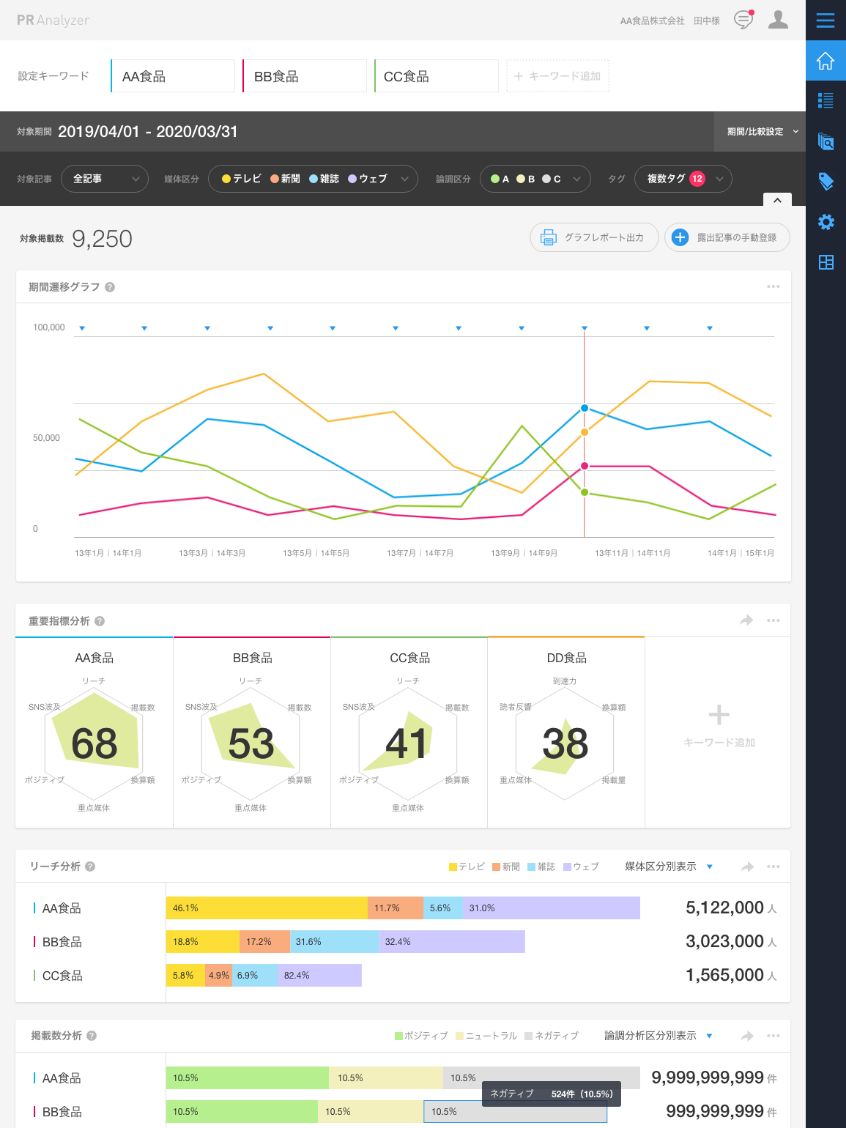Open the notification chat bubble icon
The height and width of the screenshot is (1128, 846).
tap(743, 20)
